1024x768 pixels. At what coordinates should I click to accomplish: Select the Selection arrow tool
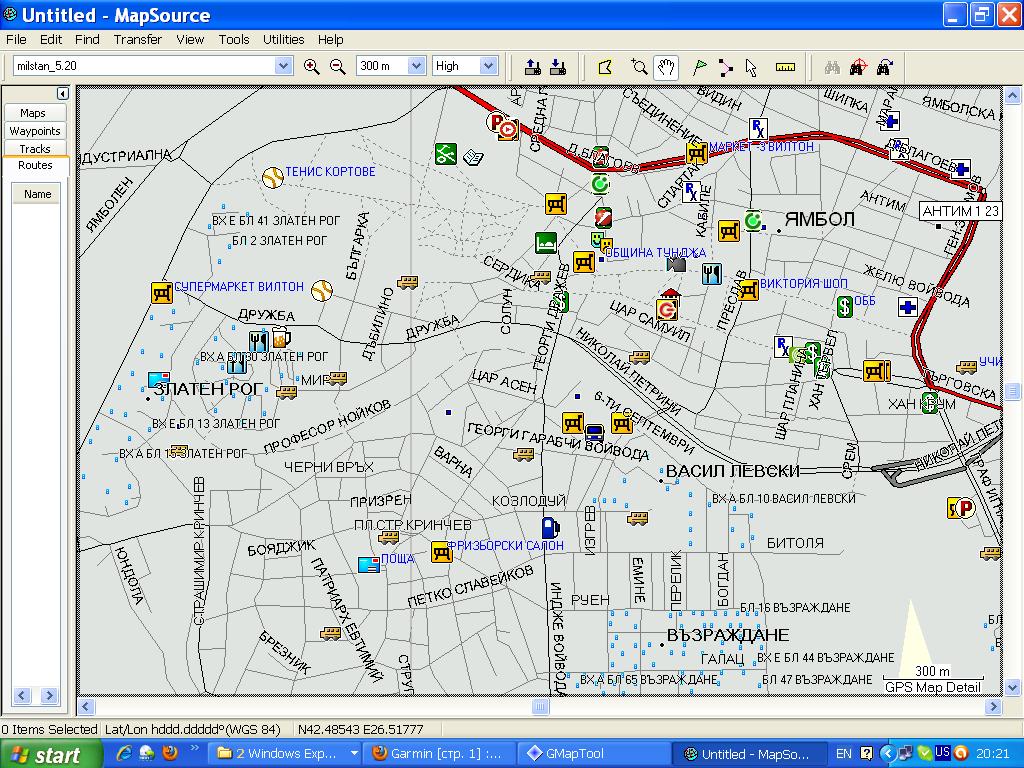[751, 67]
